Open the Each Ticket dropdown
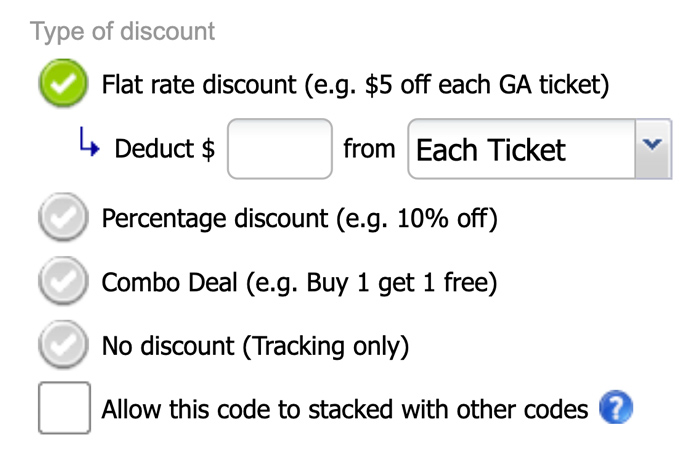Screen dimensions: 700x460 (522, 150)
